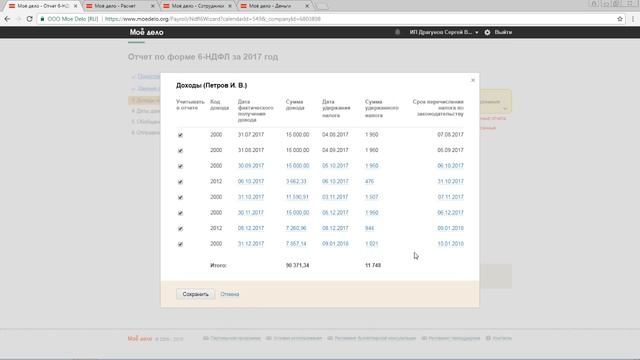
Task: Select total income value 90 371,34
Action: click(x=297, y=265)
